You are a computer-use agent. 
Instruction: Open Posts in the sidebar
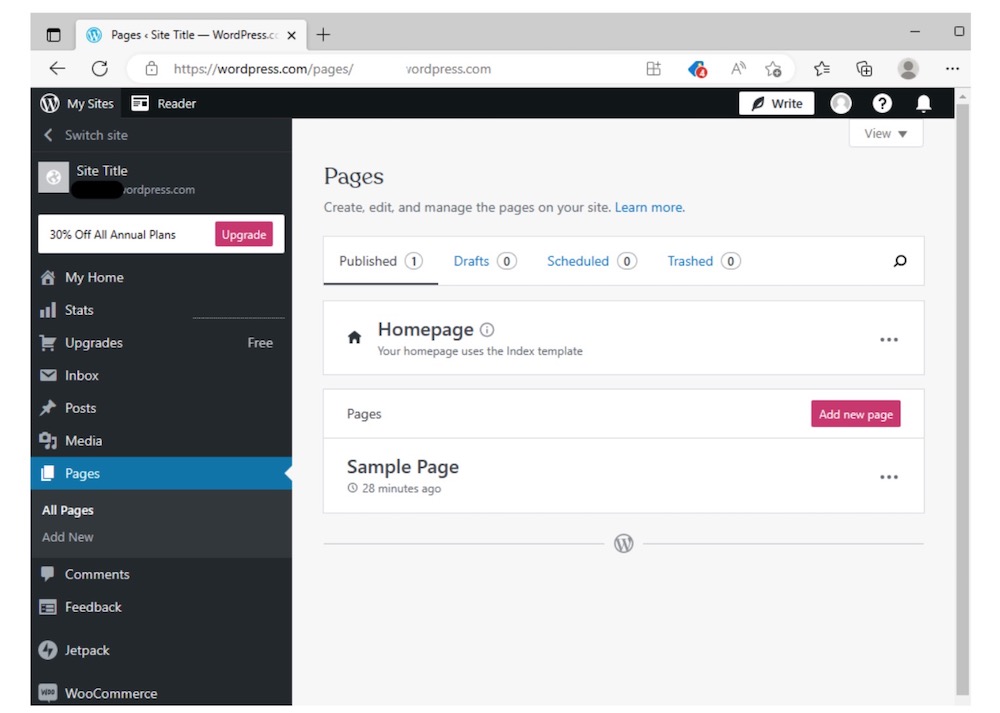pyautogui.click(x=161, y=408)
